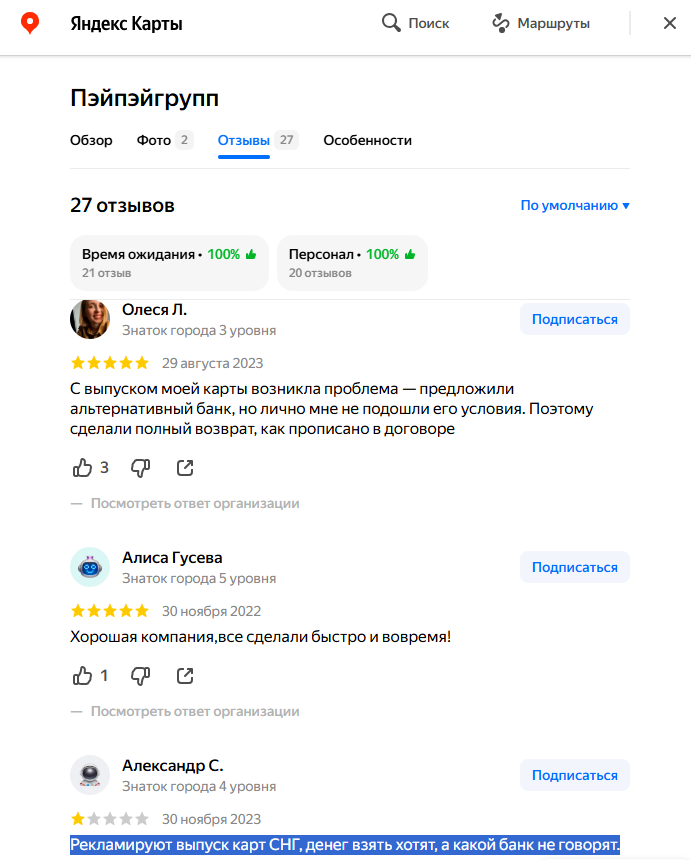Close the Yandex Maps panel
Screen dimensions: 691x860
click(x=670, y=23)
